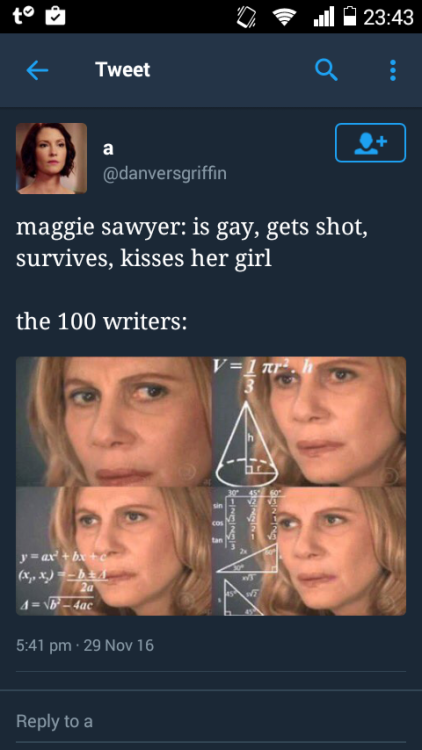422x750 pixels.
Task: Tap the back arrow icon
Action: click(x=37, y=70)
